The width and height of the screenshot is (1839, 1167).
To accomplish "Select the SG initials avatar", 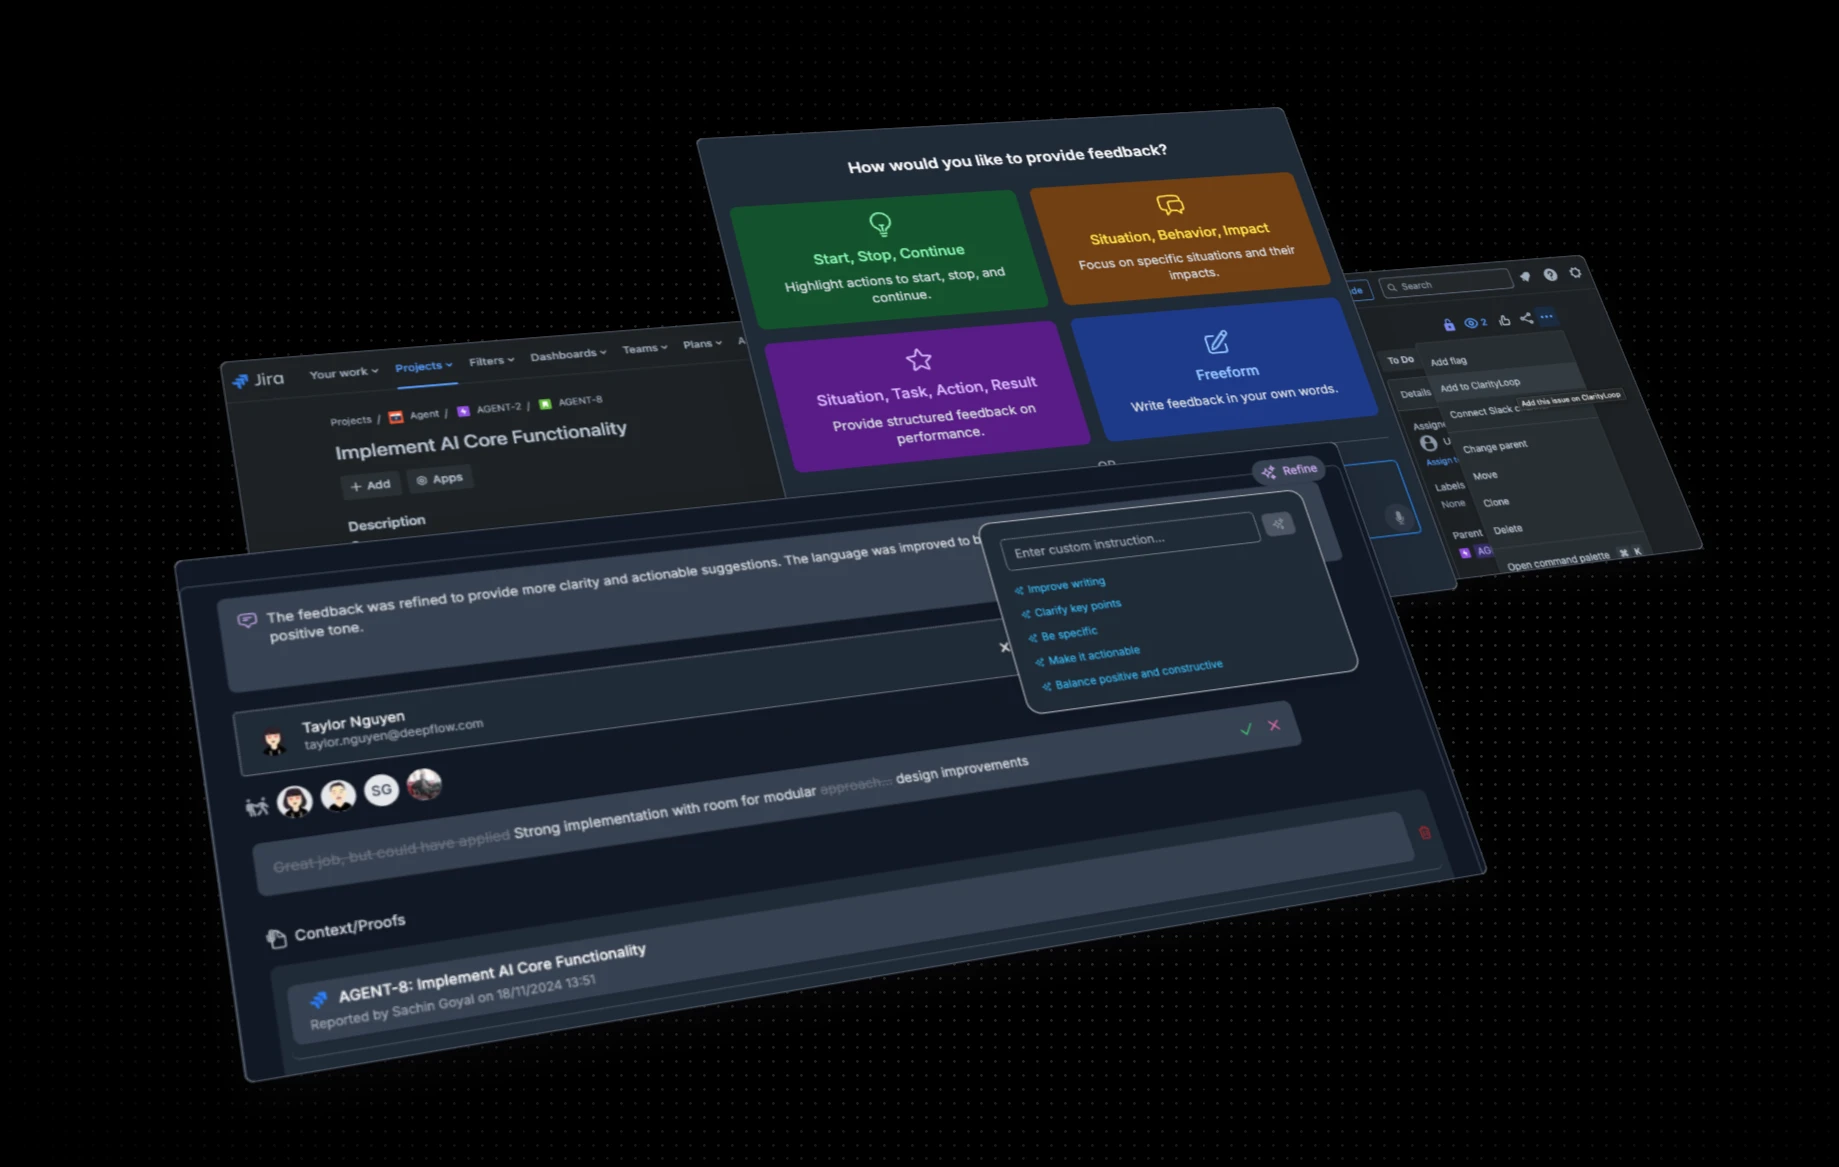I will 381,790.
